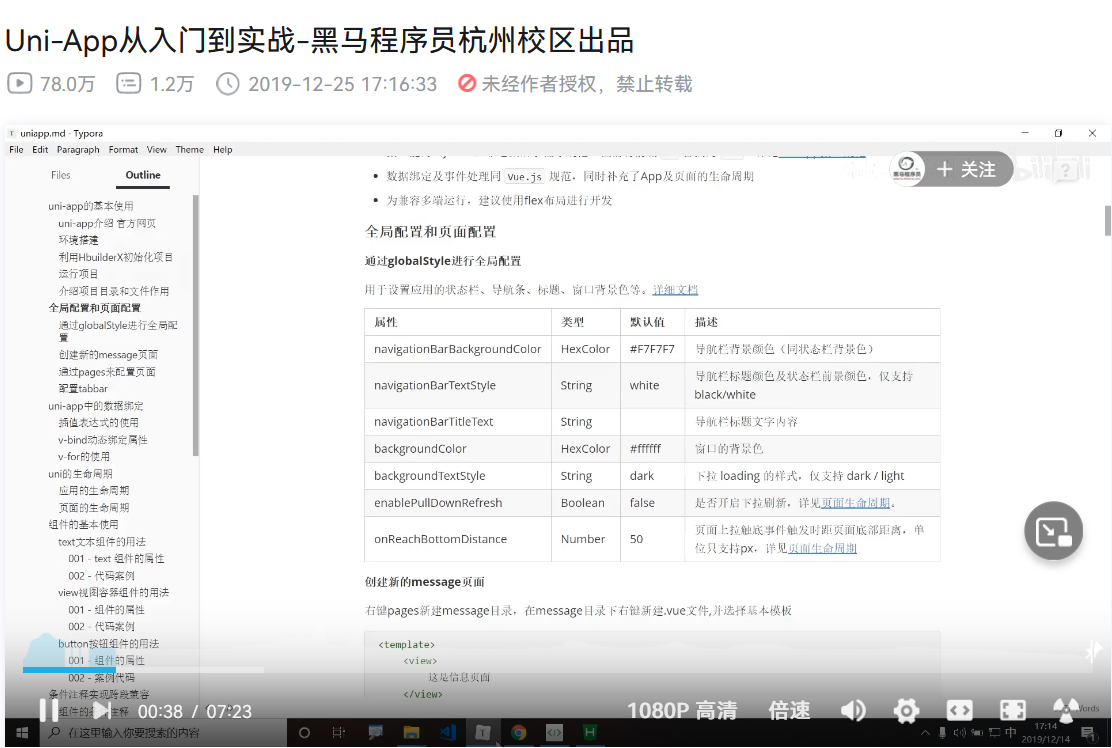Jump to outline item uni-app的基本使用

pos(91,206)
